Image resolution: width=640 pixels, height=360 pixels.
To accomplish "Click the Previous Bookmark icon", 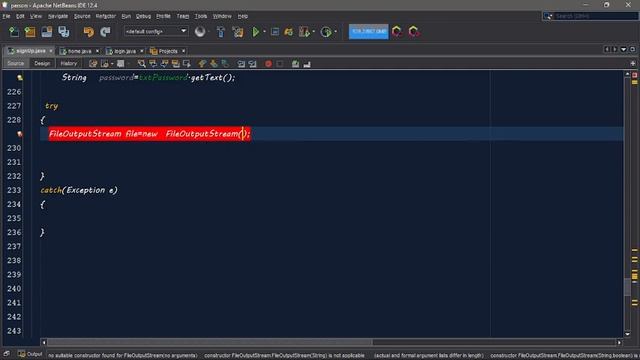I will click(x=202, y=64).
